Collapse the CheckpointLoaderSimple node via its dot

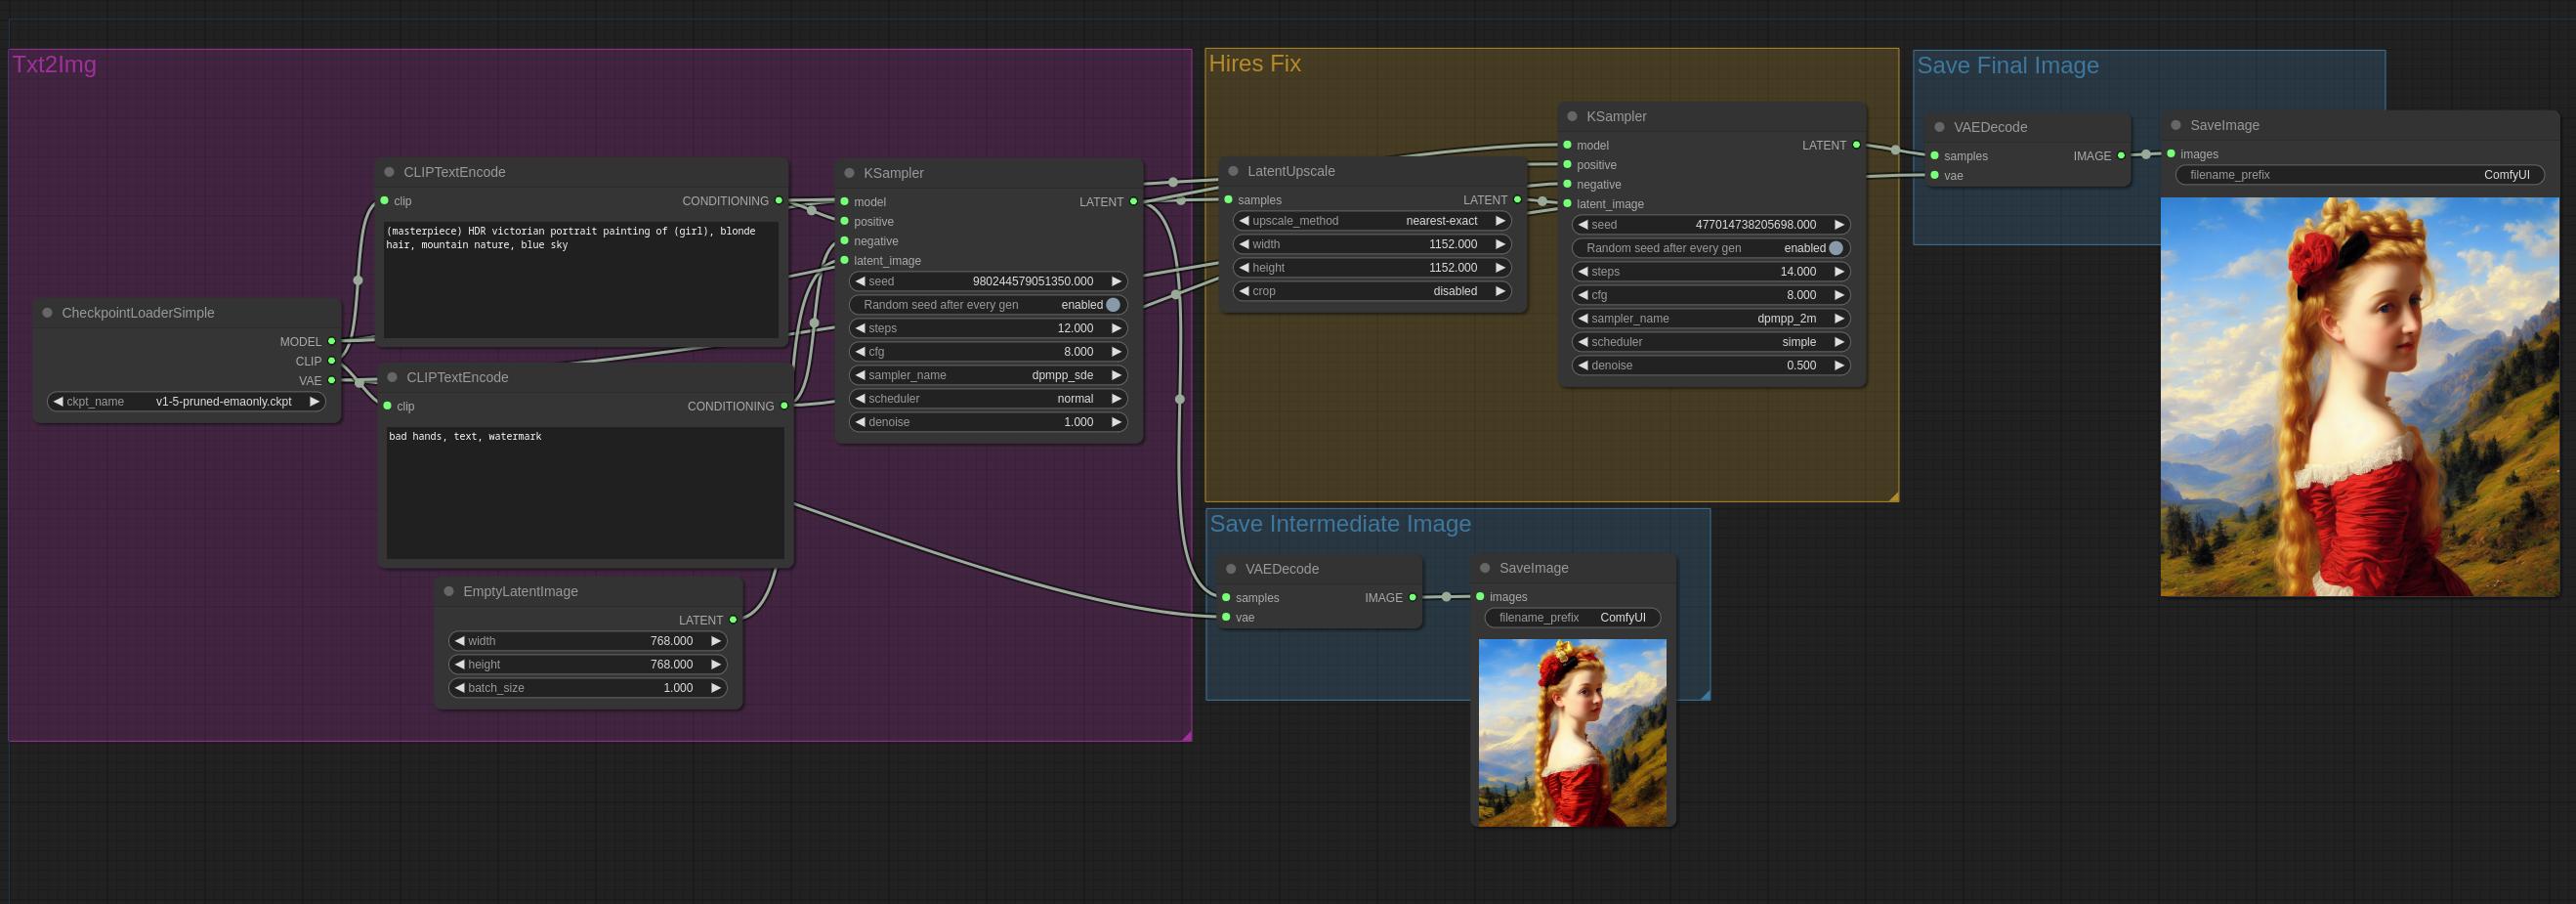[x=47, y=313]
